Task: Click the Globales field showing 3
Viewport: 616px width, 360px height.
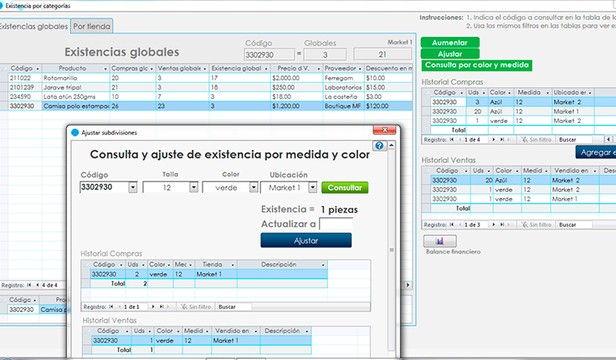Action: [x=325, y=55]
